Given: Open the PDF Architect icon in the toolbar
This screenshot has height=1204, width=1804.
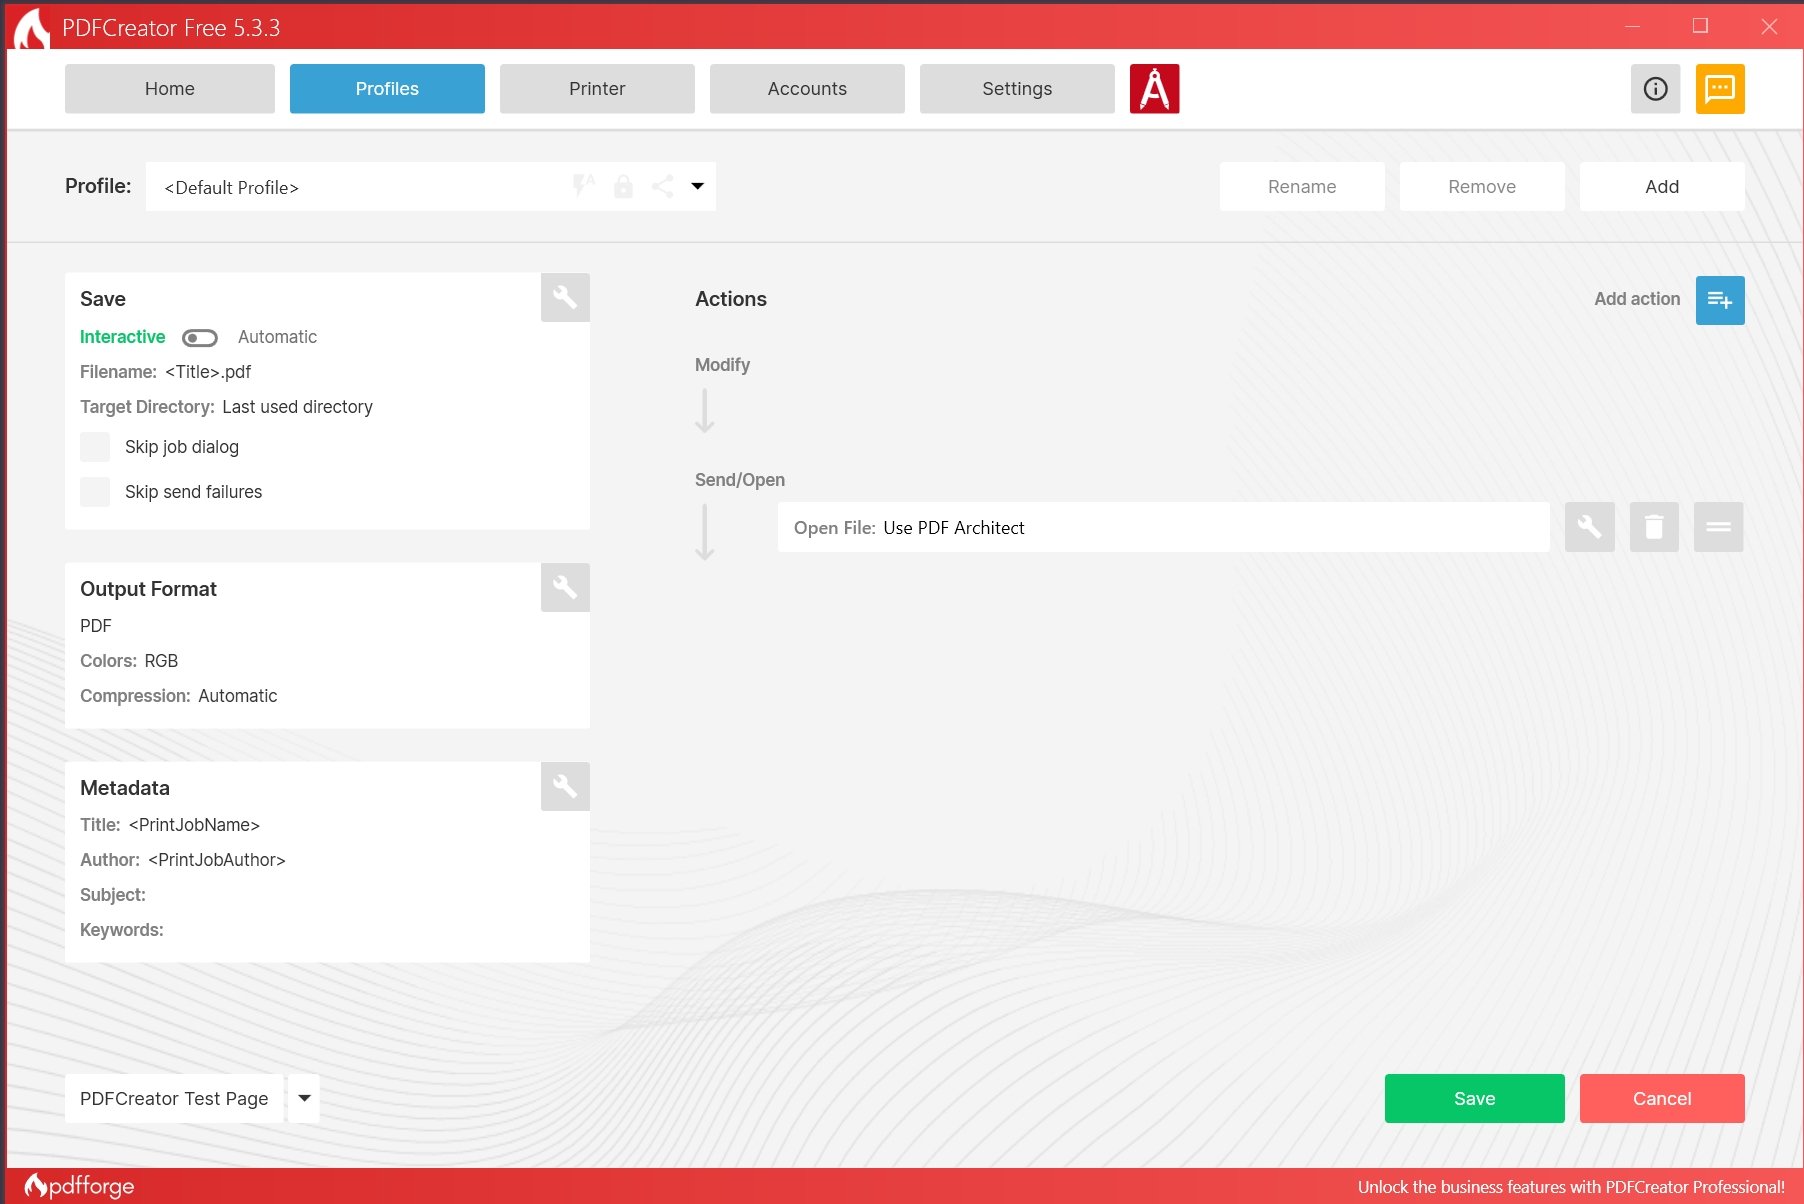Looking at the screenshot, I should [x=1154, y=89].
